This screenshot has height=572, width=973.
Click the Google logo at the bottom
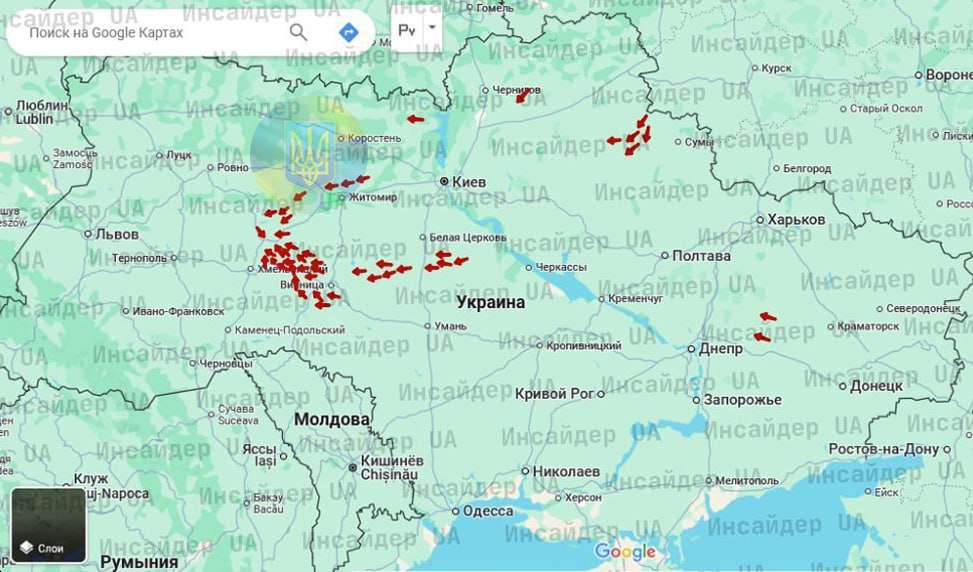click(625, 552)
